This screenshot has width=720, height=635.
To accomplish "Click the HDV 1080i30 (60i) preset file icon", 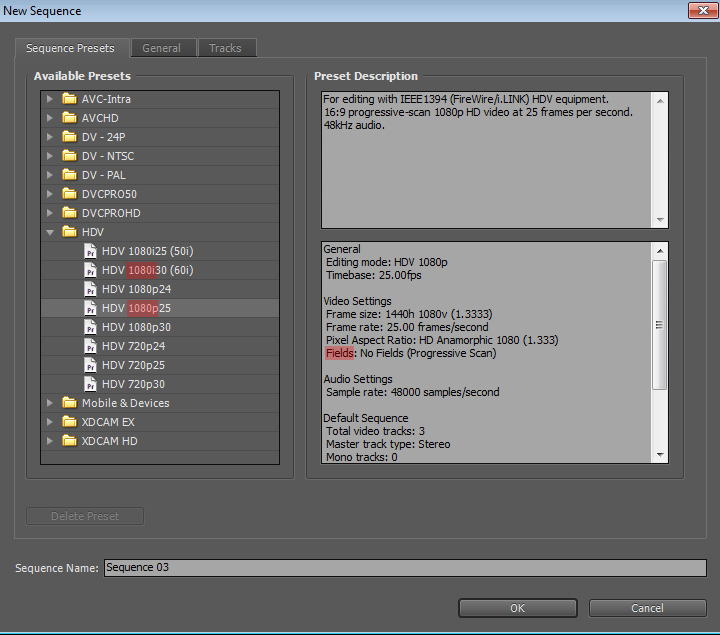I will [90, 270].
